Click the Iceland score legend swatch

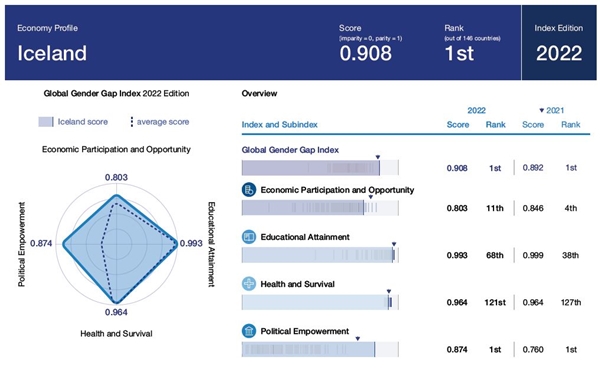pos(46,122)
